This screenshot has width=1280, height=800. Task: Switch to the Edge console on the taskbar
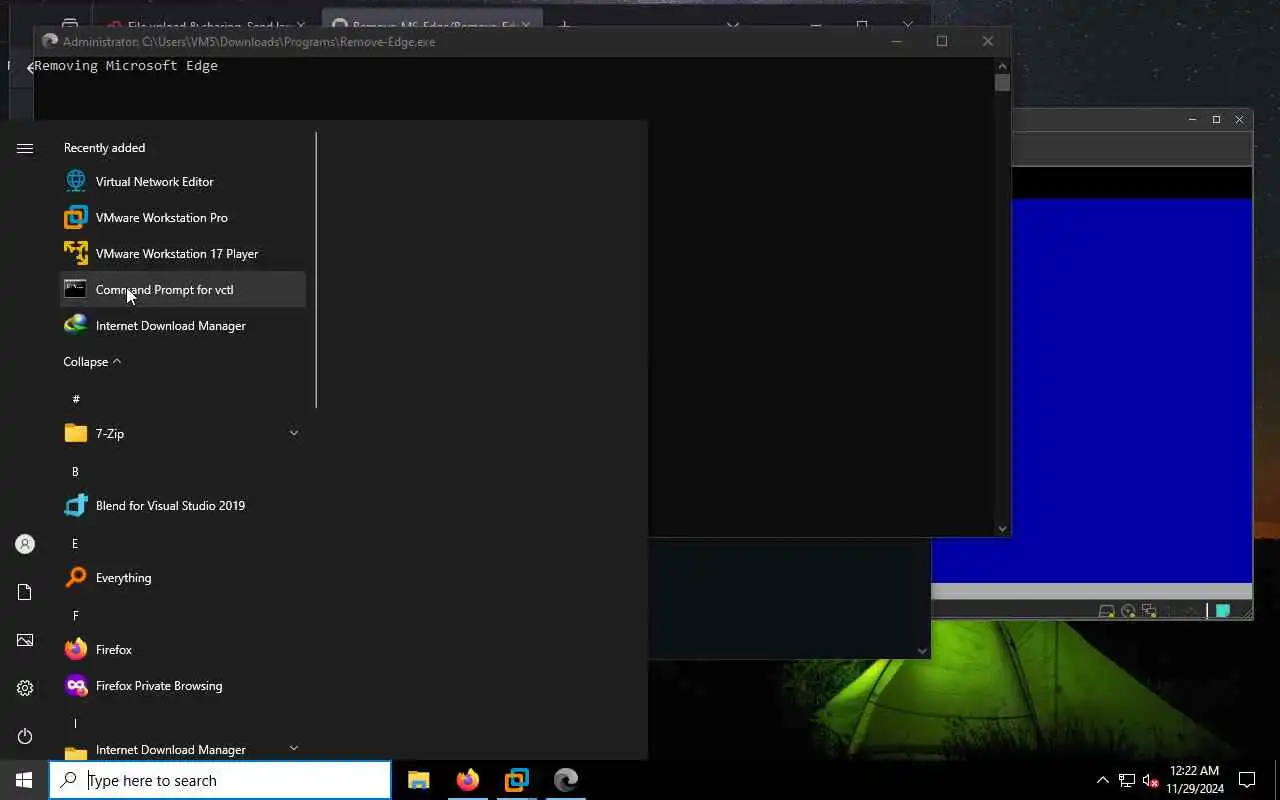pos(566,780)
